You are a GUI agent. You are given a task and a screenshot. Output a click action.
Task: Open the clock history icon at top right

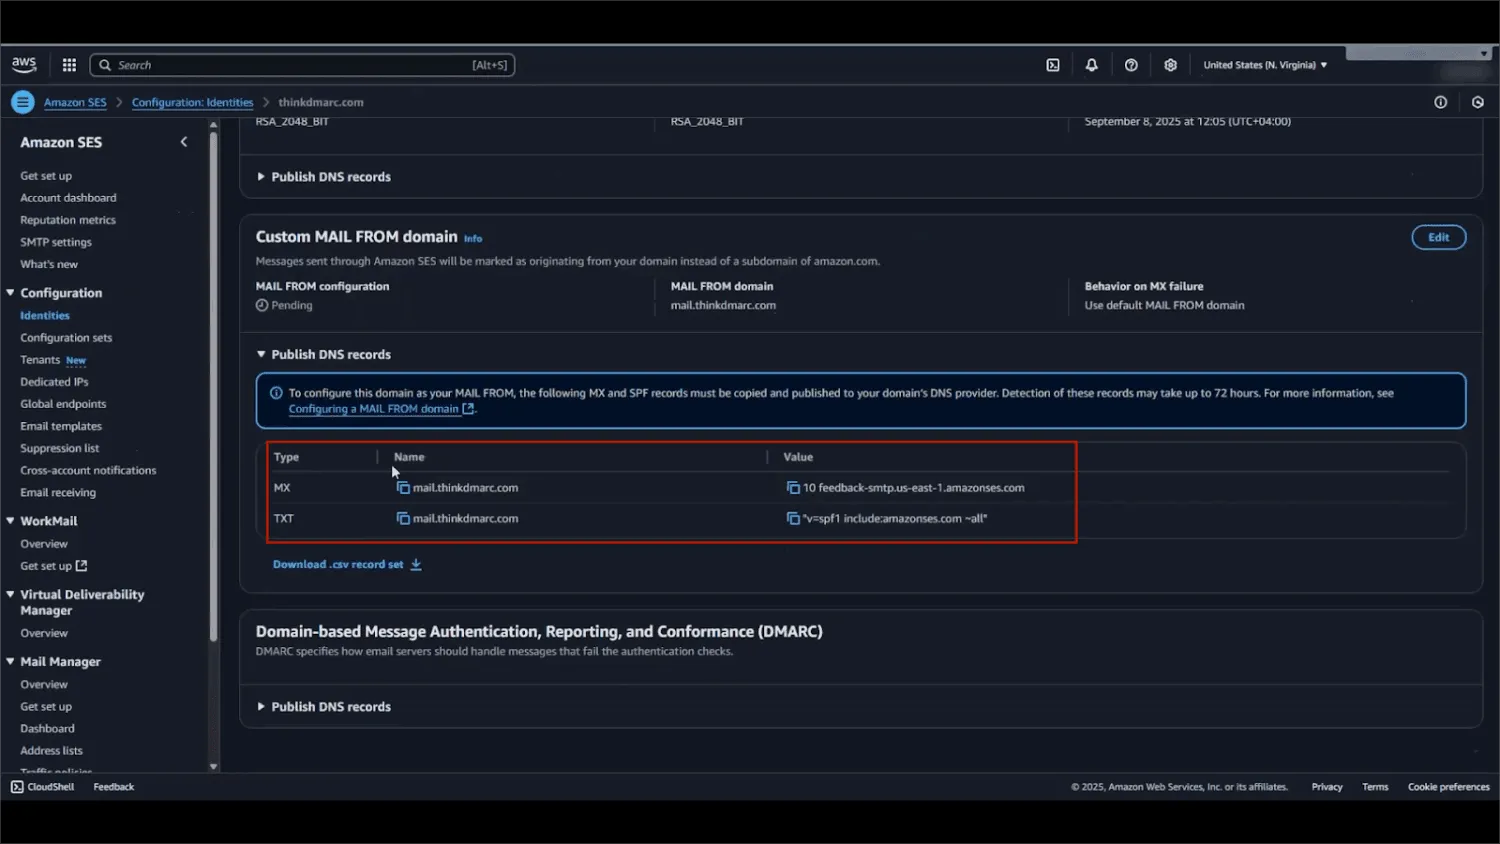coord(1478,102)
